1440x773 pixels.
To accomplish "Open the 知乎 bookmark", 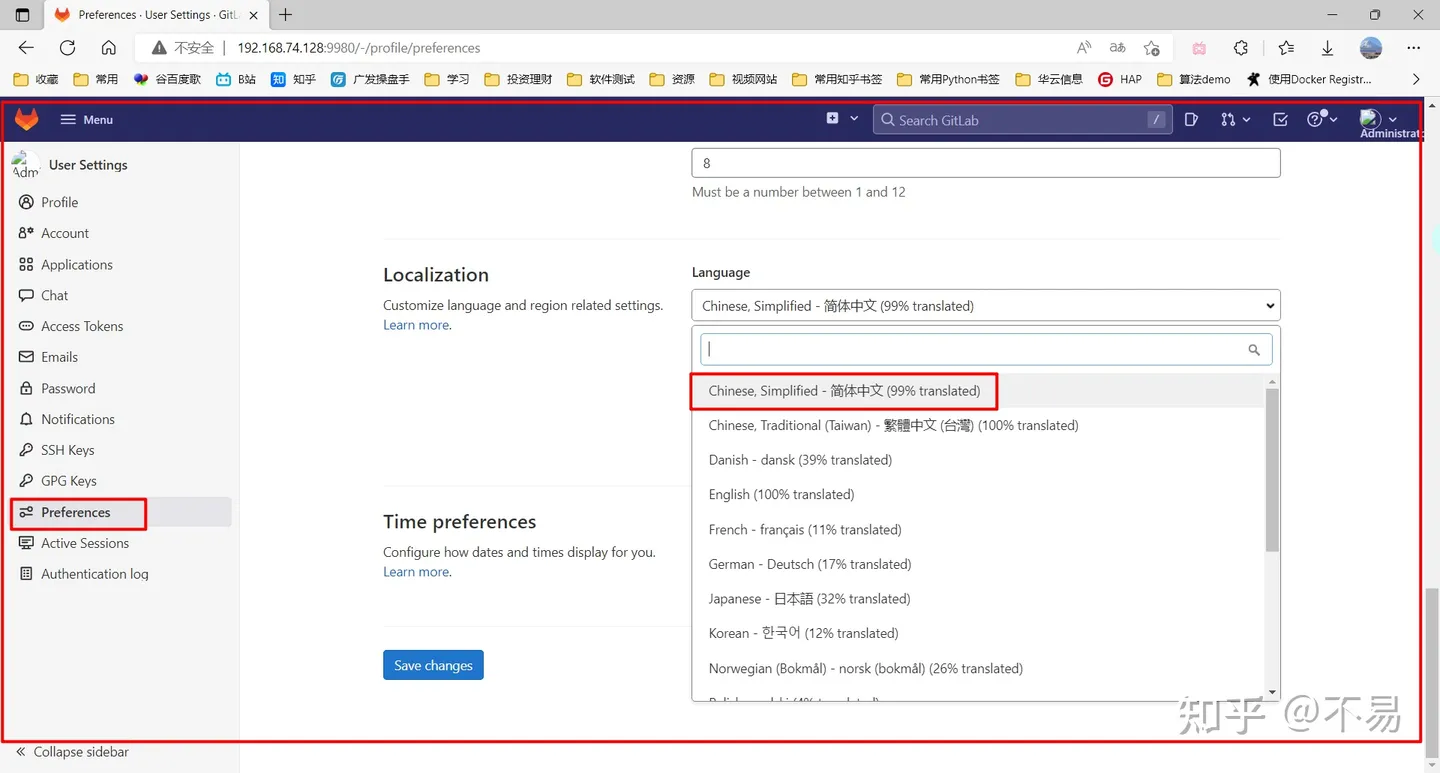I will (293, 79).
